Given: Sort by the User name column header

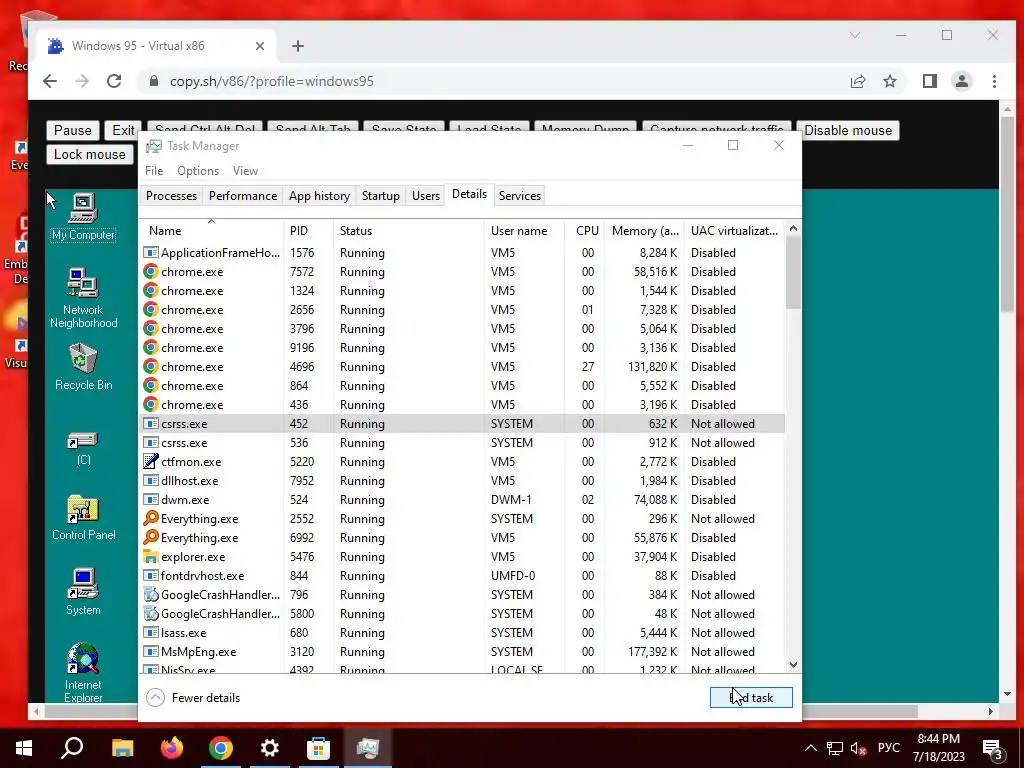Looking at the screenshot, I should 524,231.
